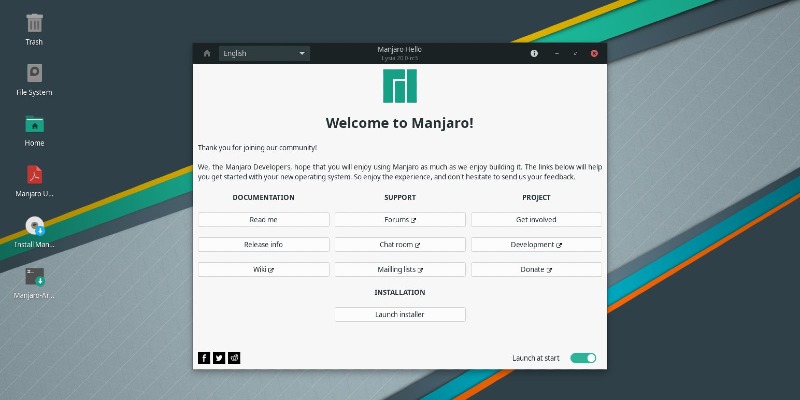Open the Mailing lists button

pyautogui.click(x=400, y=269)
